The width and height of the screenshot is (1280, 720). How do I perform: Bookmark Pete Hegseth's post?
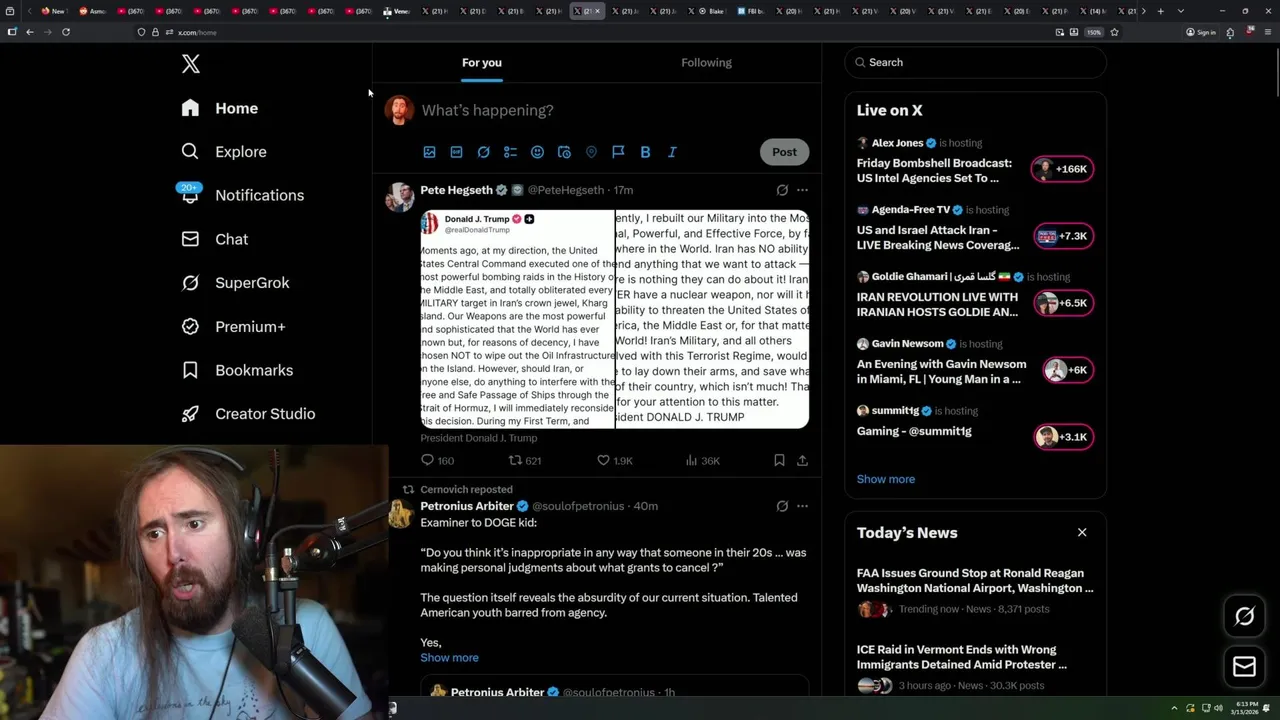pyautogui.click(x=779, y=461)
